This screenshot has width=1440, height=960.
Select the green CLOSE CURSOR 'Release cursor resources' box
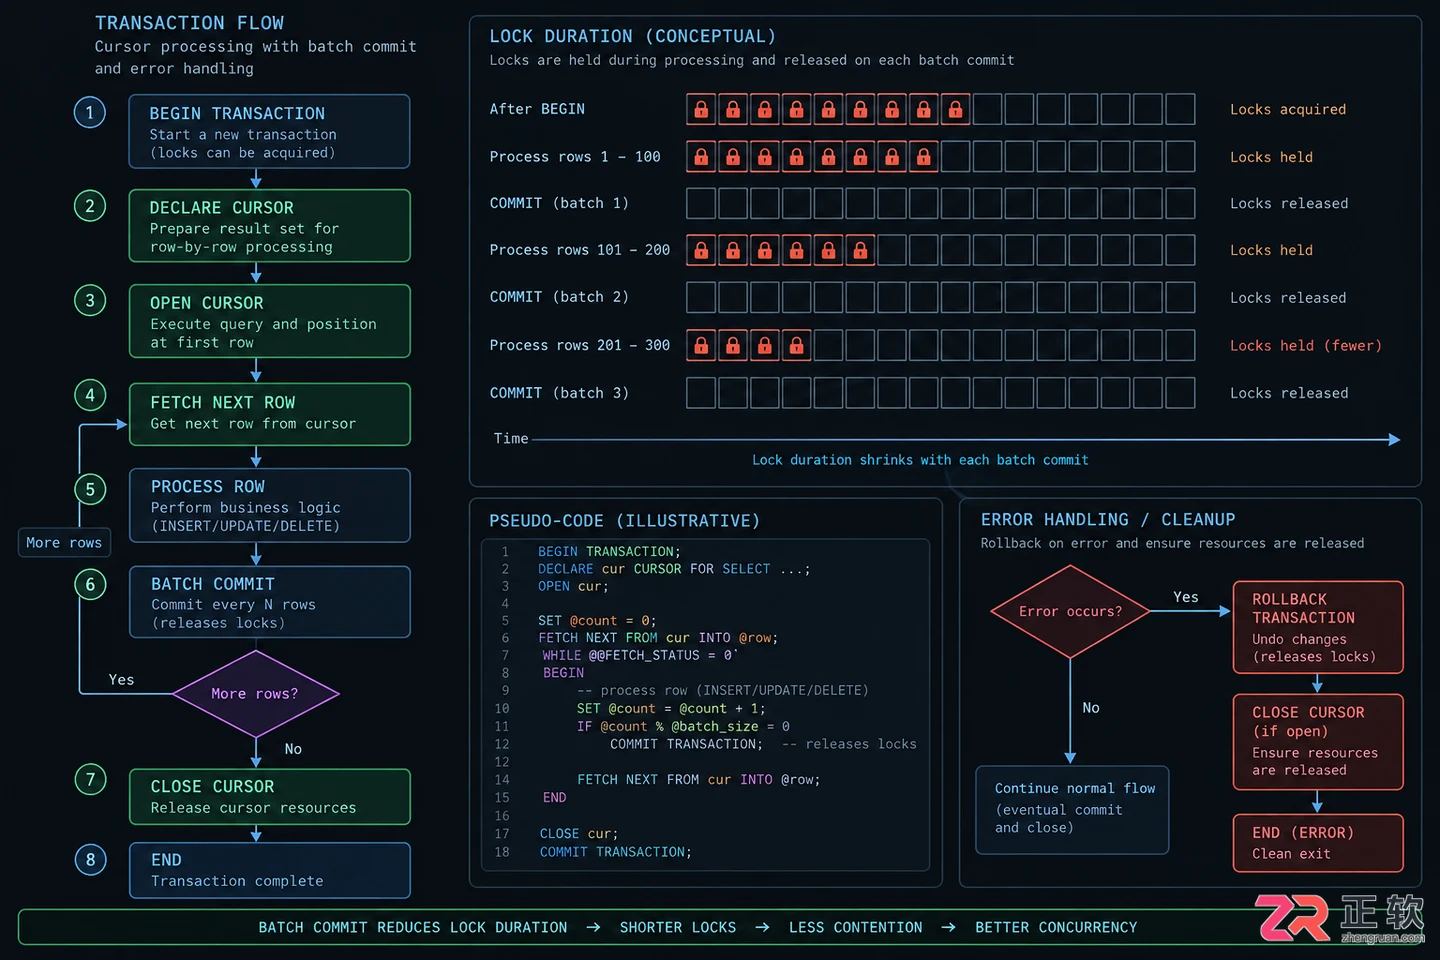[270, 796]
